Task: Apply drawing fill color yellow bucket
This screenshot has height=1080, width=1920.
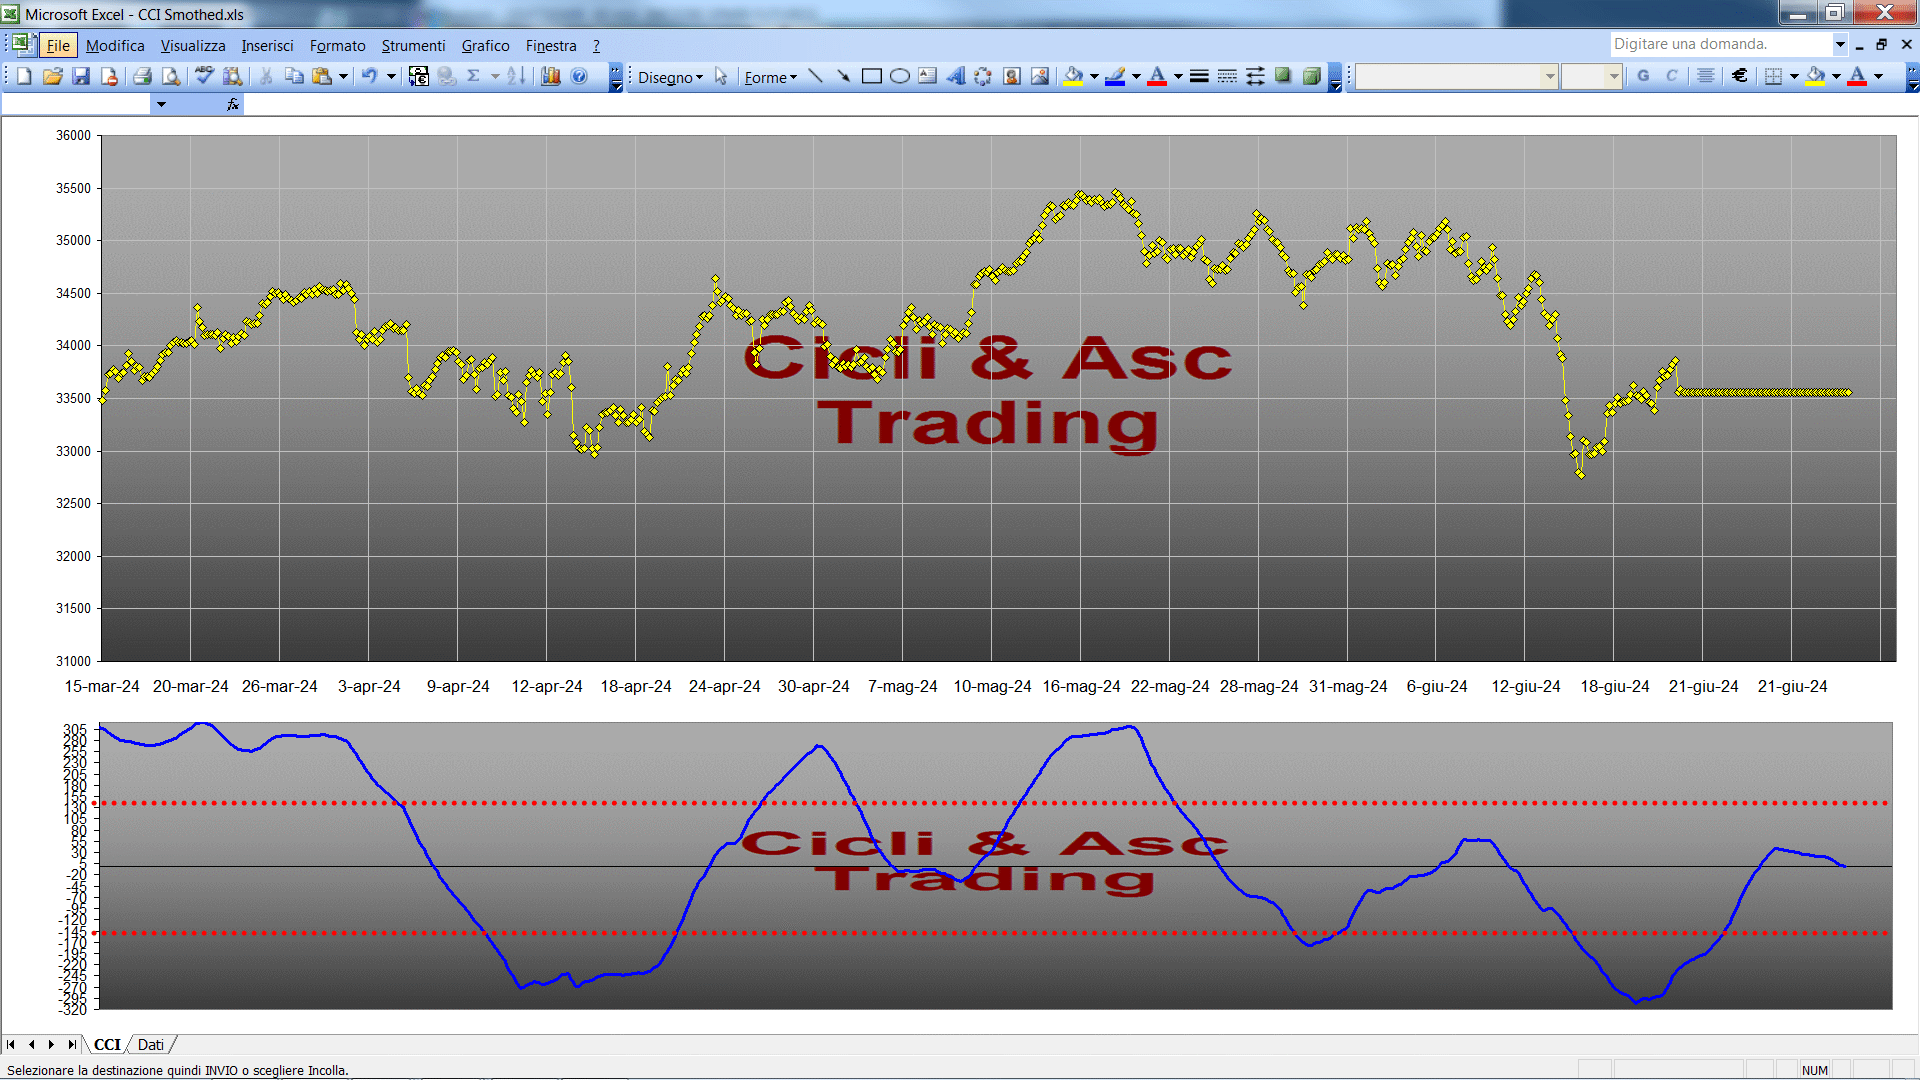Action: 1074,76
